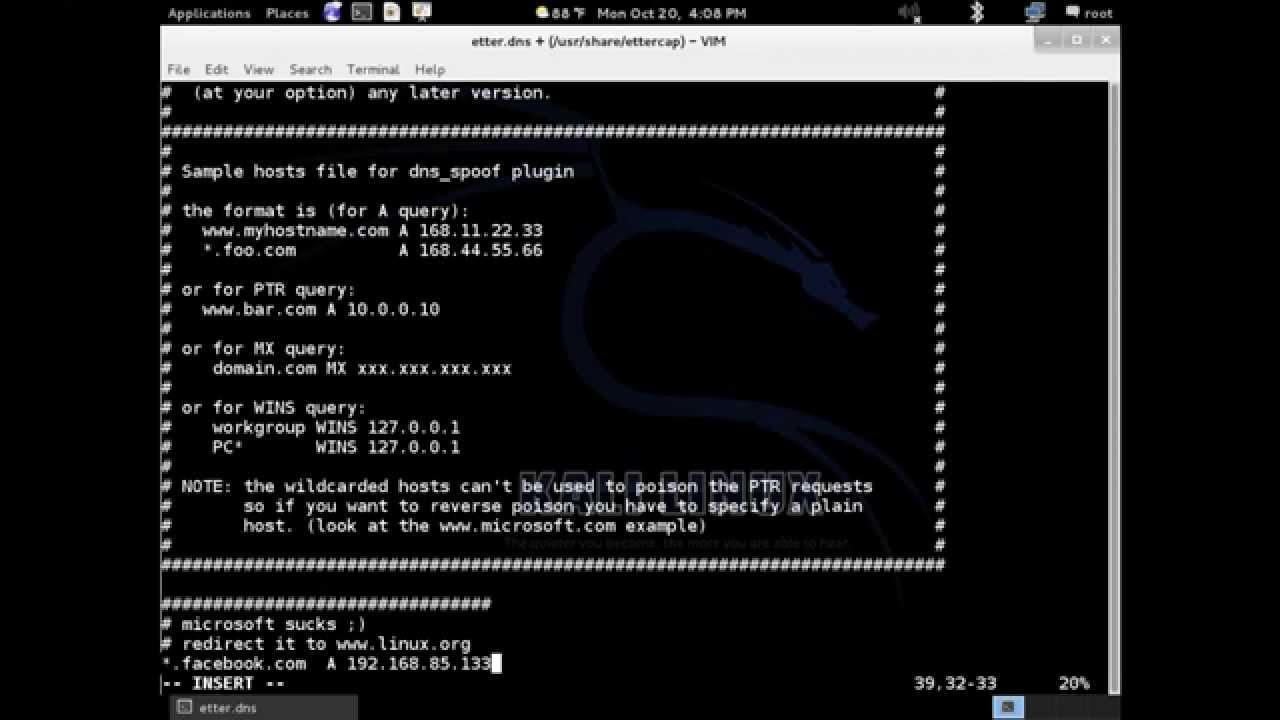Open the Search menu of the terminal
Image resolution: width=1280 pixels, height=720 pixels.
(310, 69)
